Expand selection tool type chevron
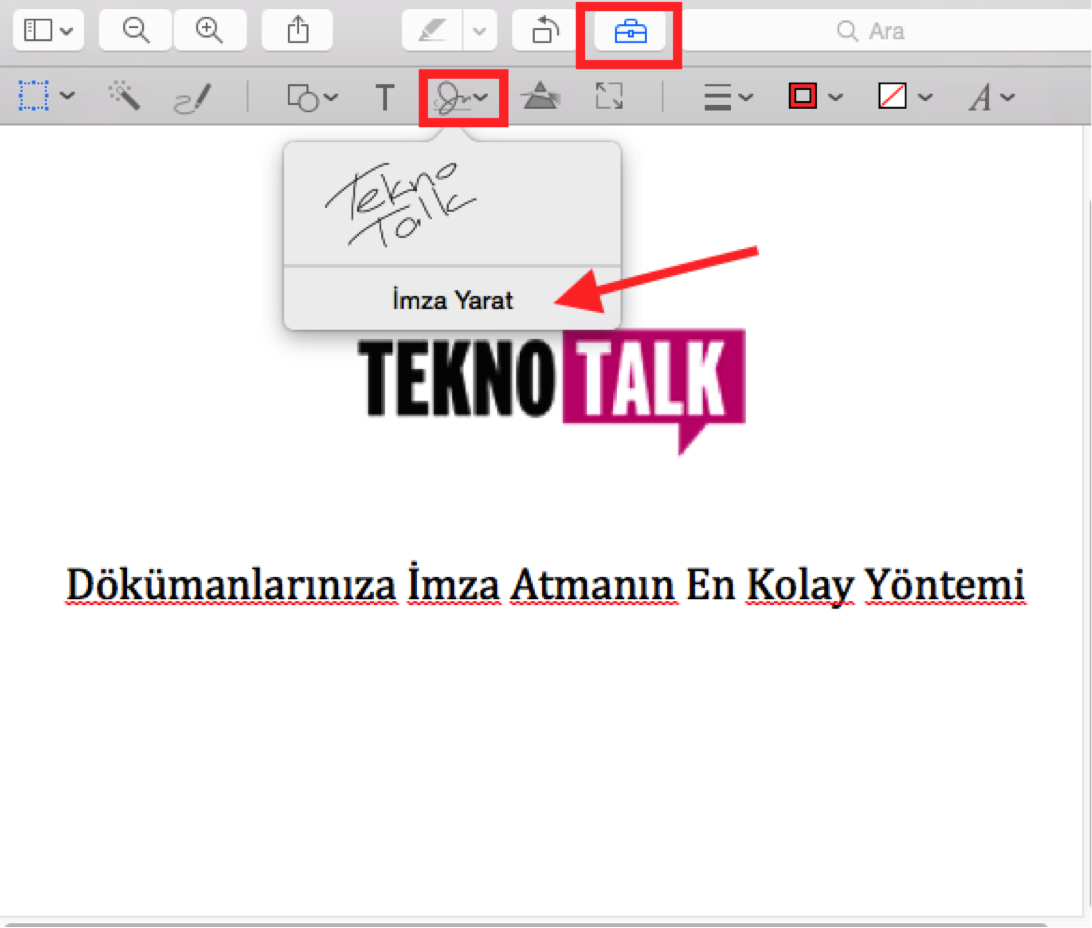 [x=68, y=95]
